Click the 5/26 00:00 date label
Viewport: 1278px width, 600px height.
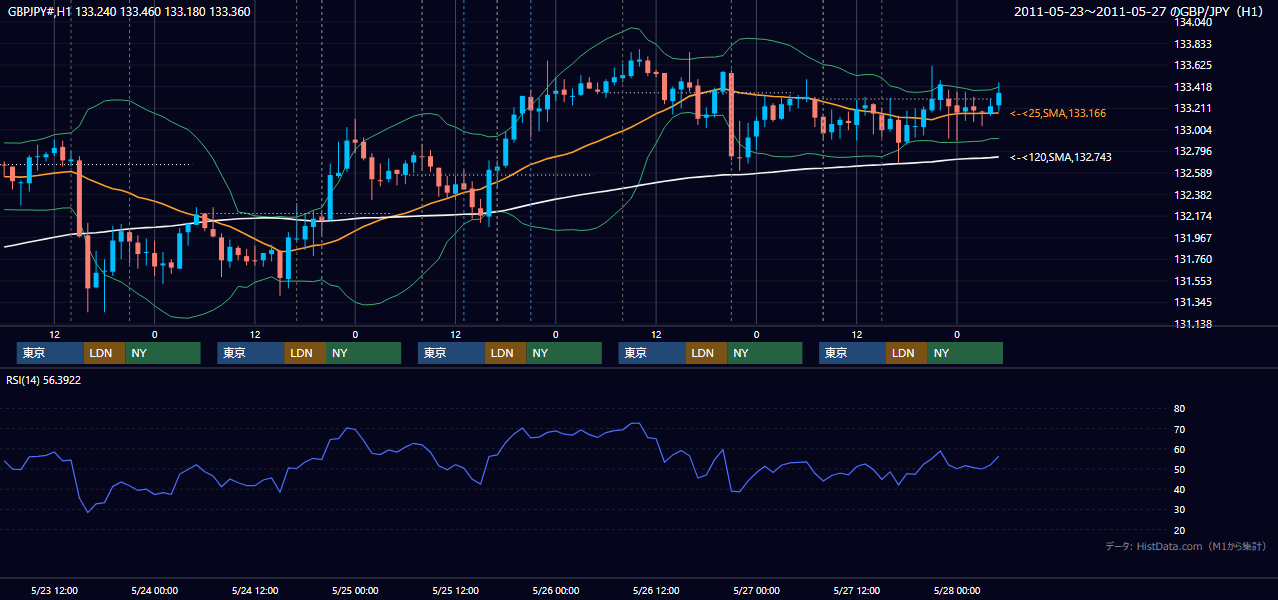[556, 590]
